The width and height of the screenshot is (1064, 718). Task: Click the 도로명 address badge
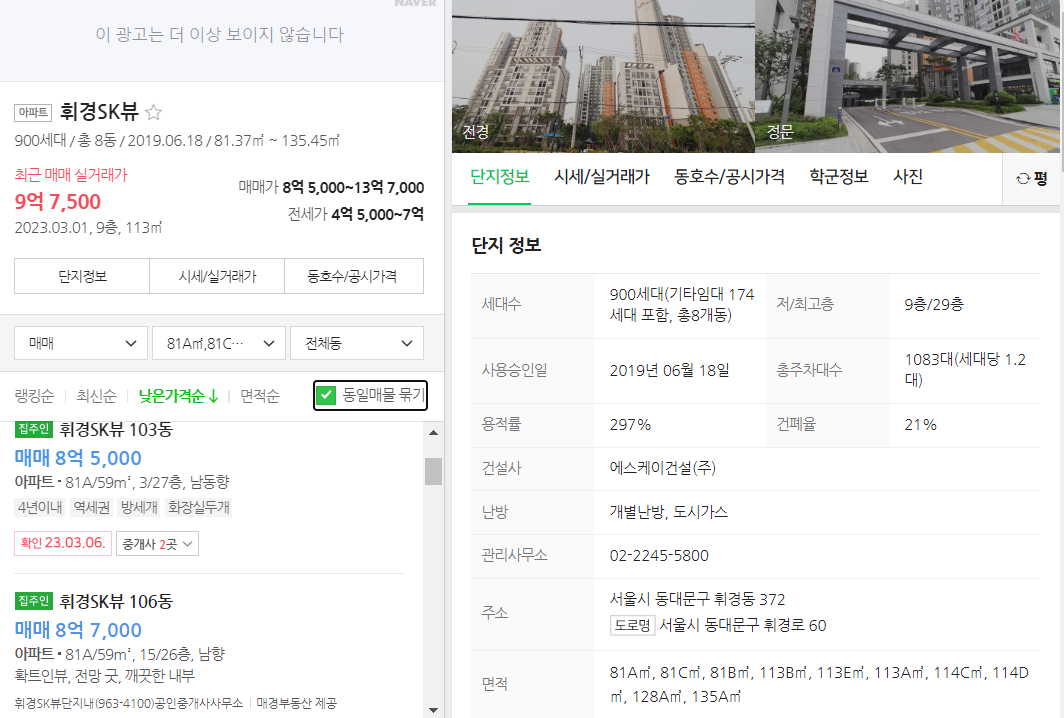click(632, 625)
